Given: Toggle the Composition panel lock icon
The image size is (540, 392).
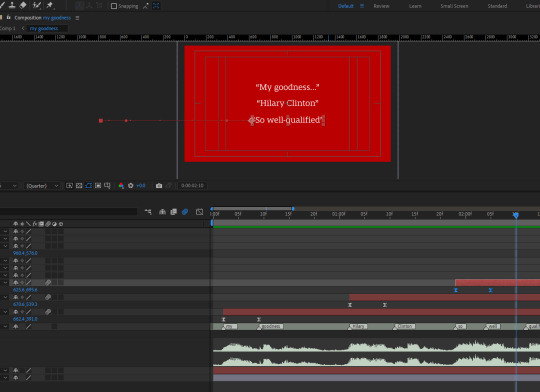Looking at the screenshot, I should [x=9, y=17].
